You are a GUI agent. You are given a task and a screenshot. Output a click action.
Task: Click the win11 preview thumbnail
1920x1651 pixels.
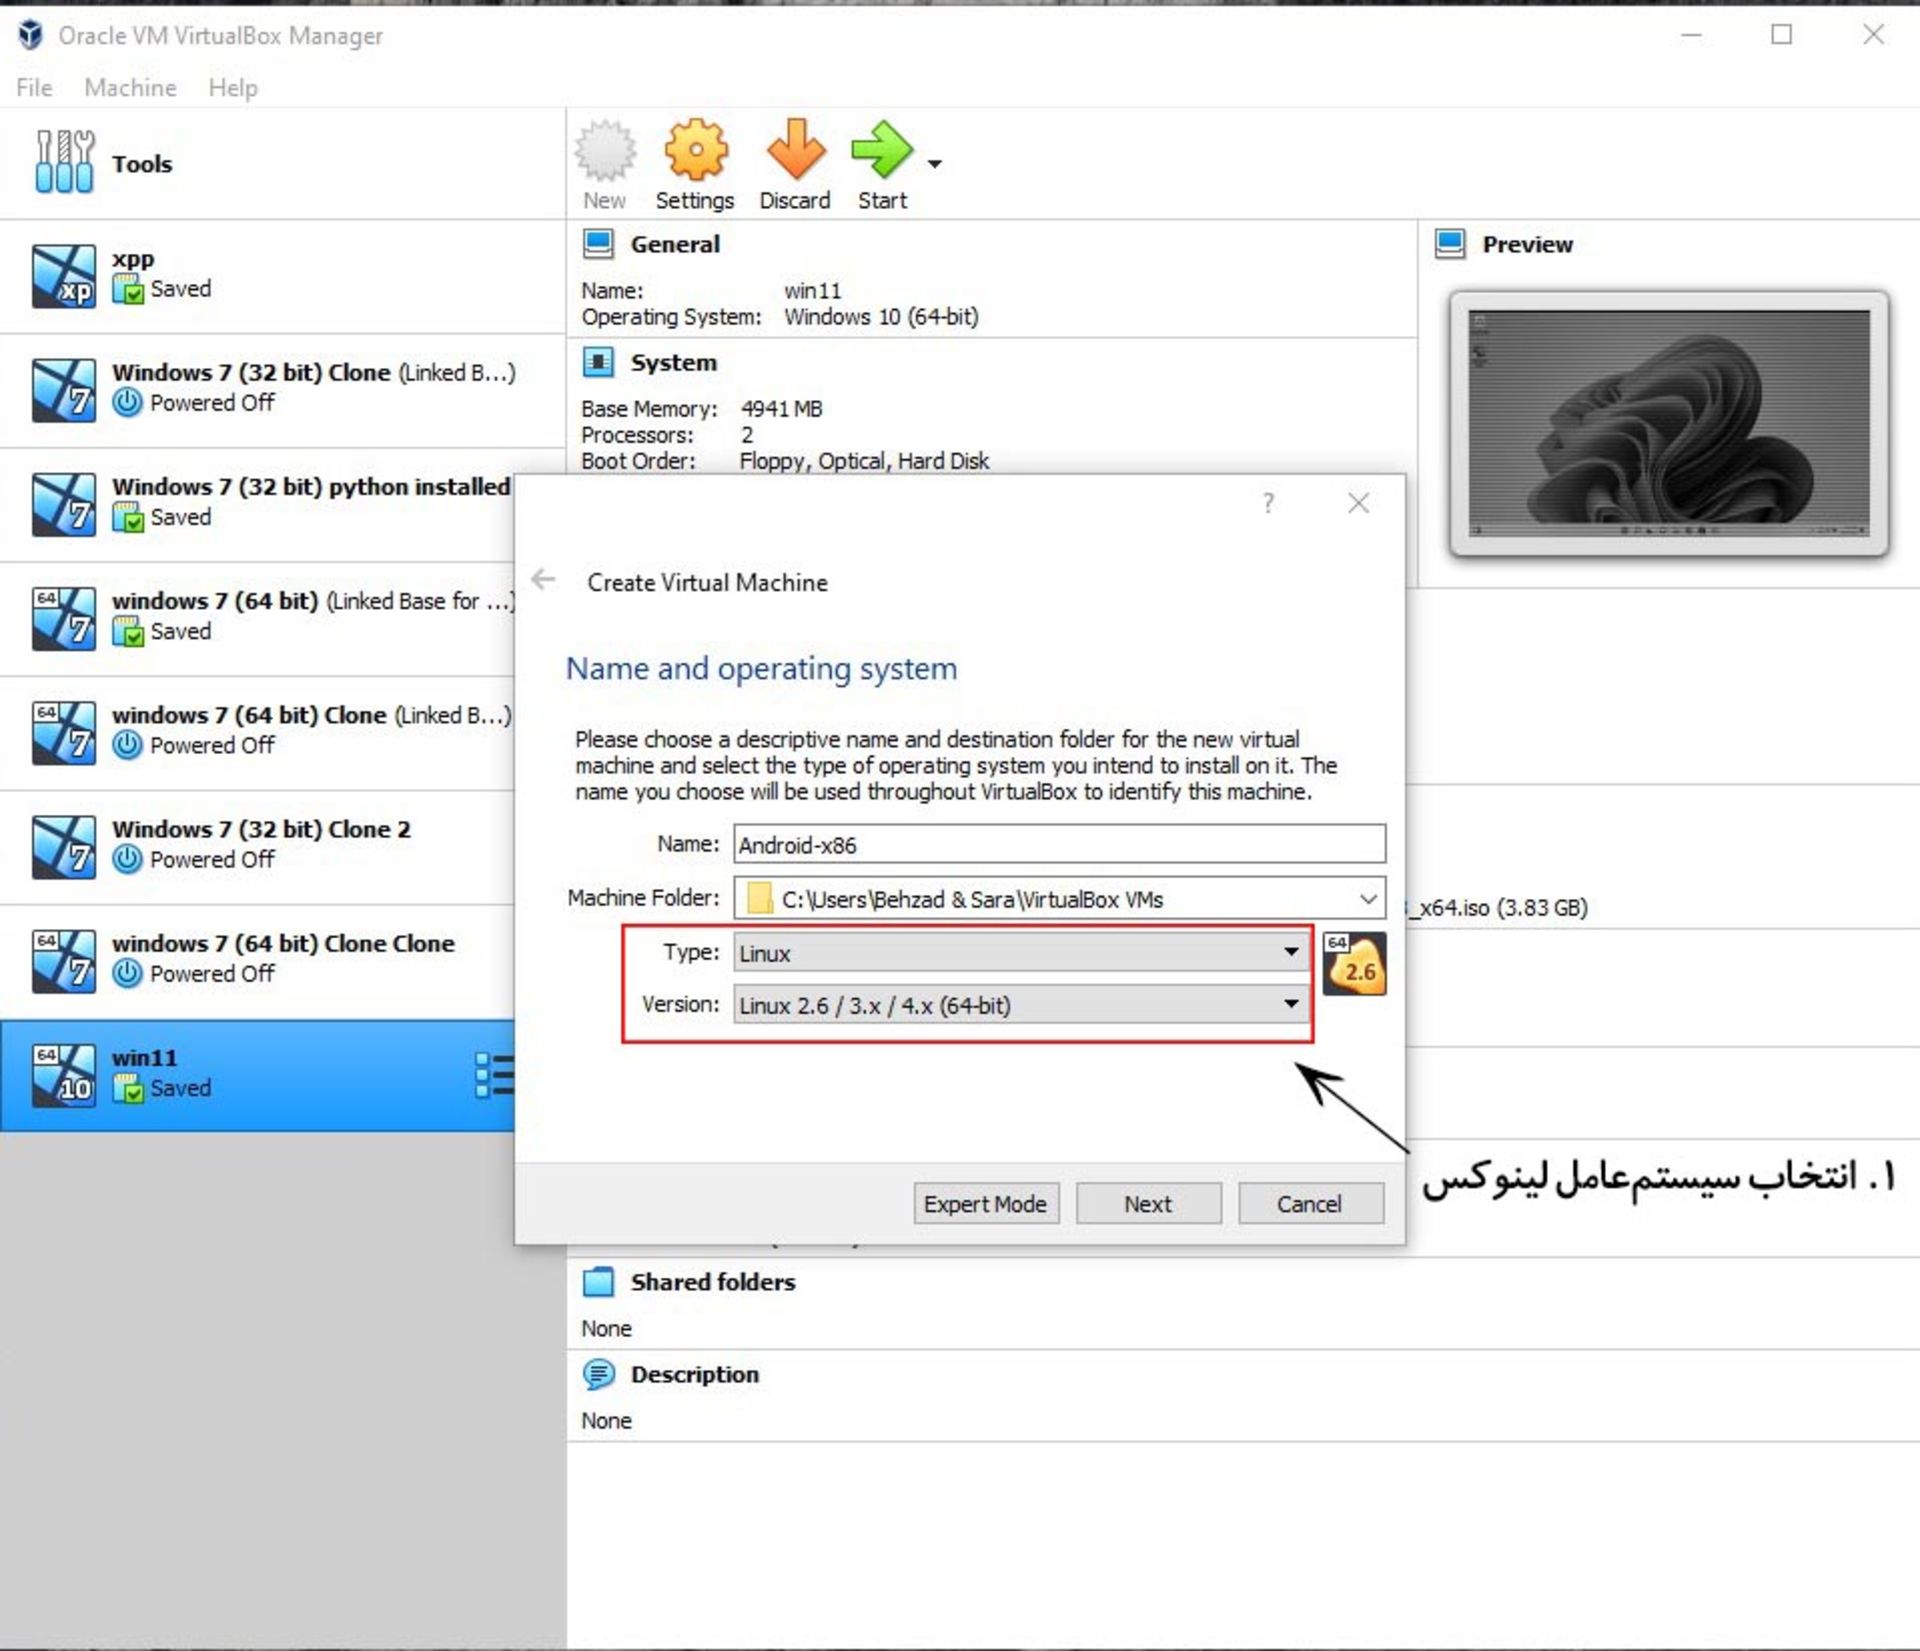(x=1669, y=423)
